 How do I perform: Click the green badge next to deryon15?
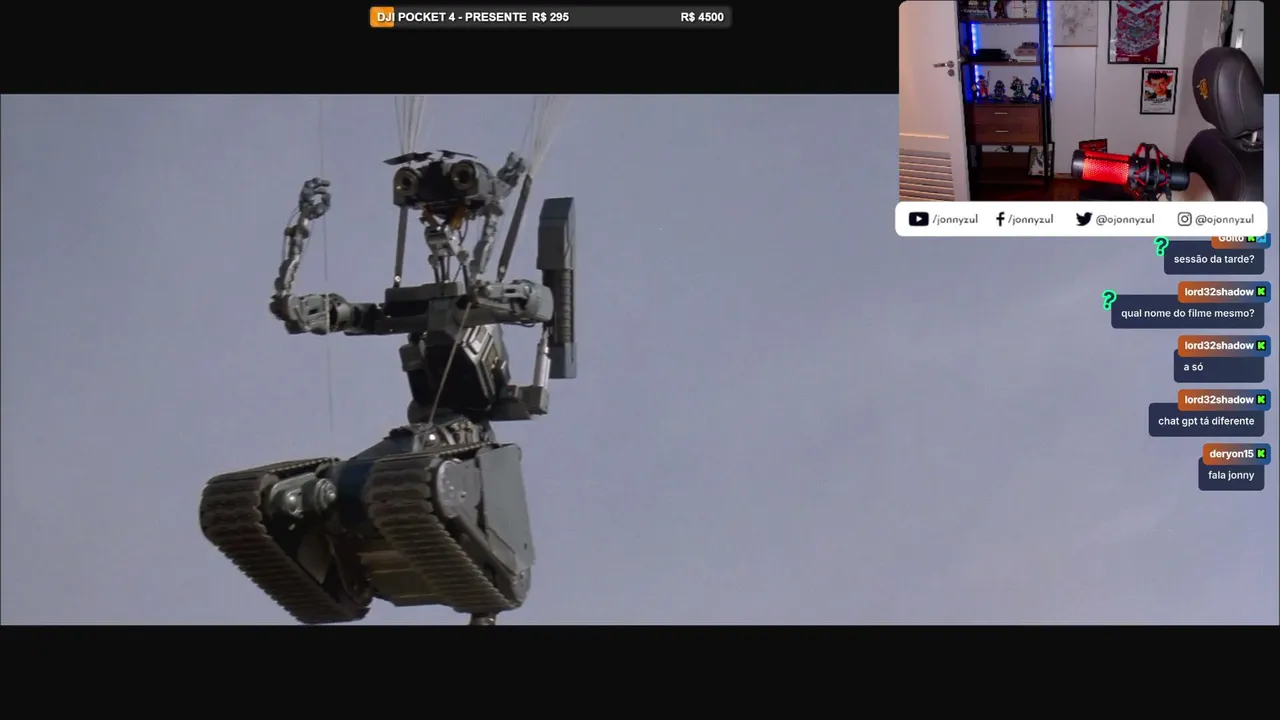[x=1261, y=454]
